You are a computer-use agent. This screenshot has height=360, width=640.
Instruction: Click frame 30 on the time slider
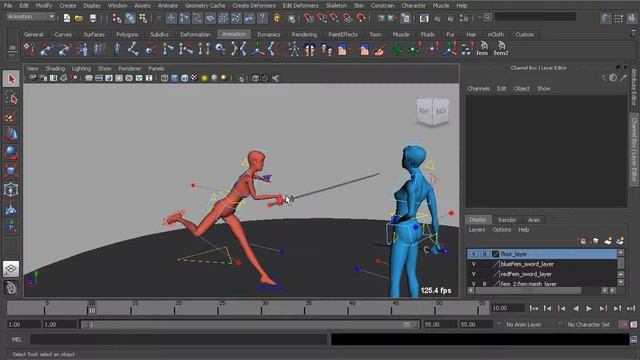point(265,308)
